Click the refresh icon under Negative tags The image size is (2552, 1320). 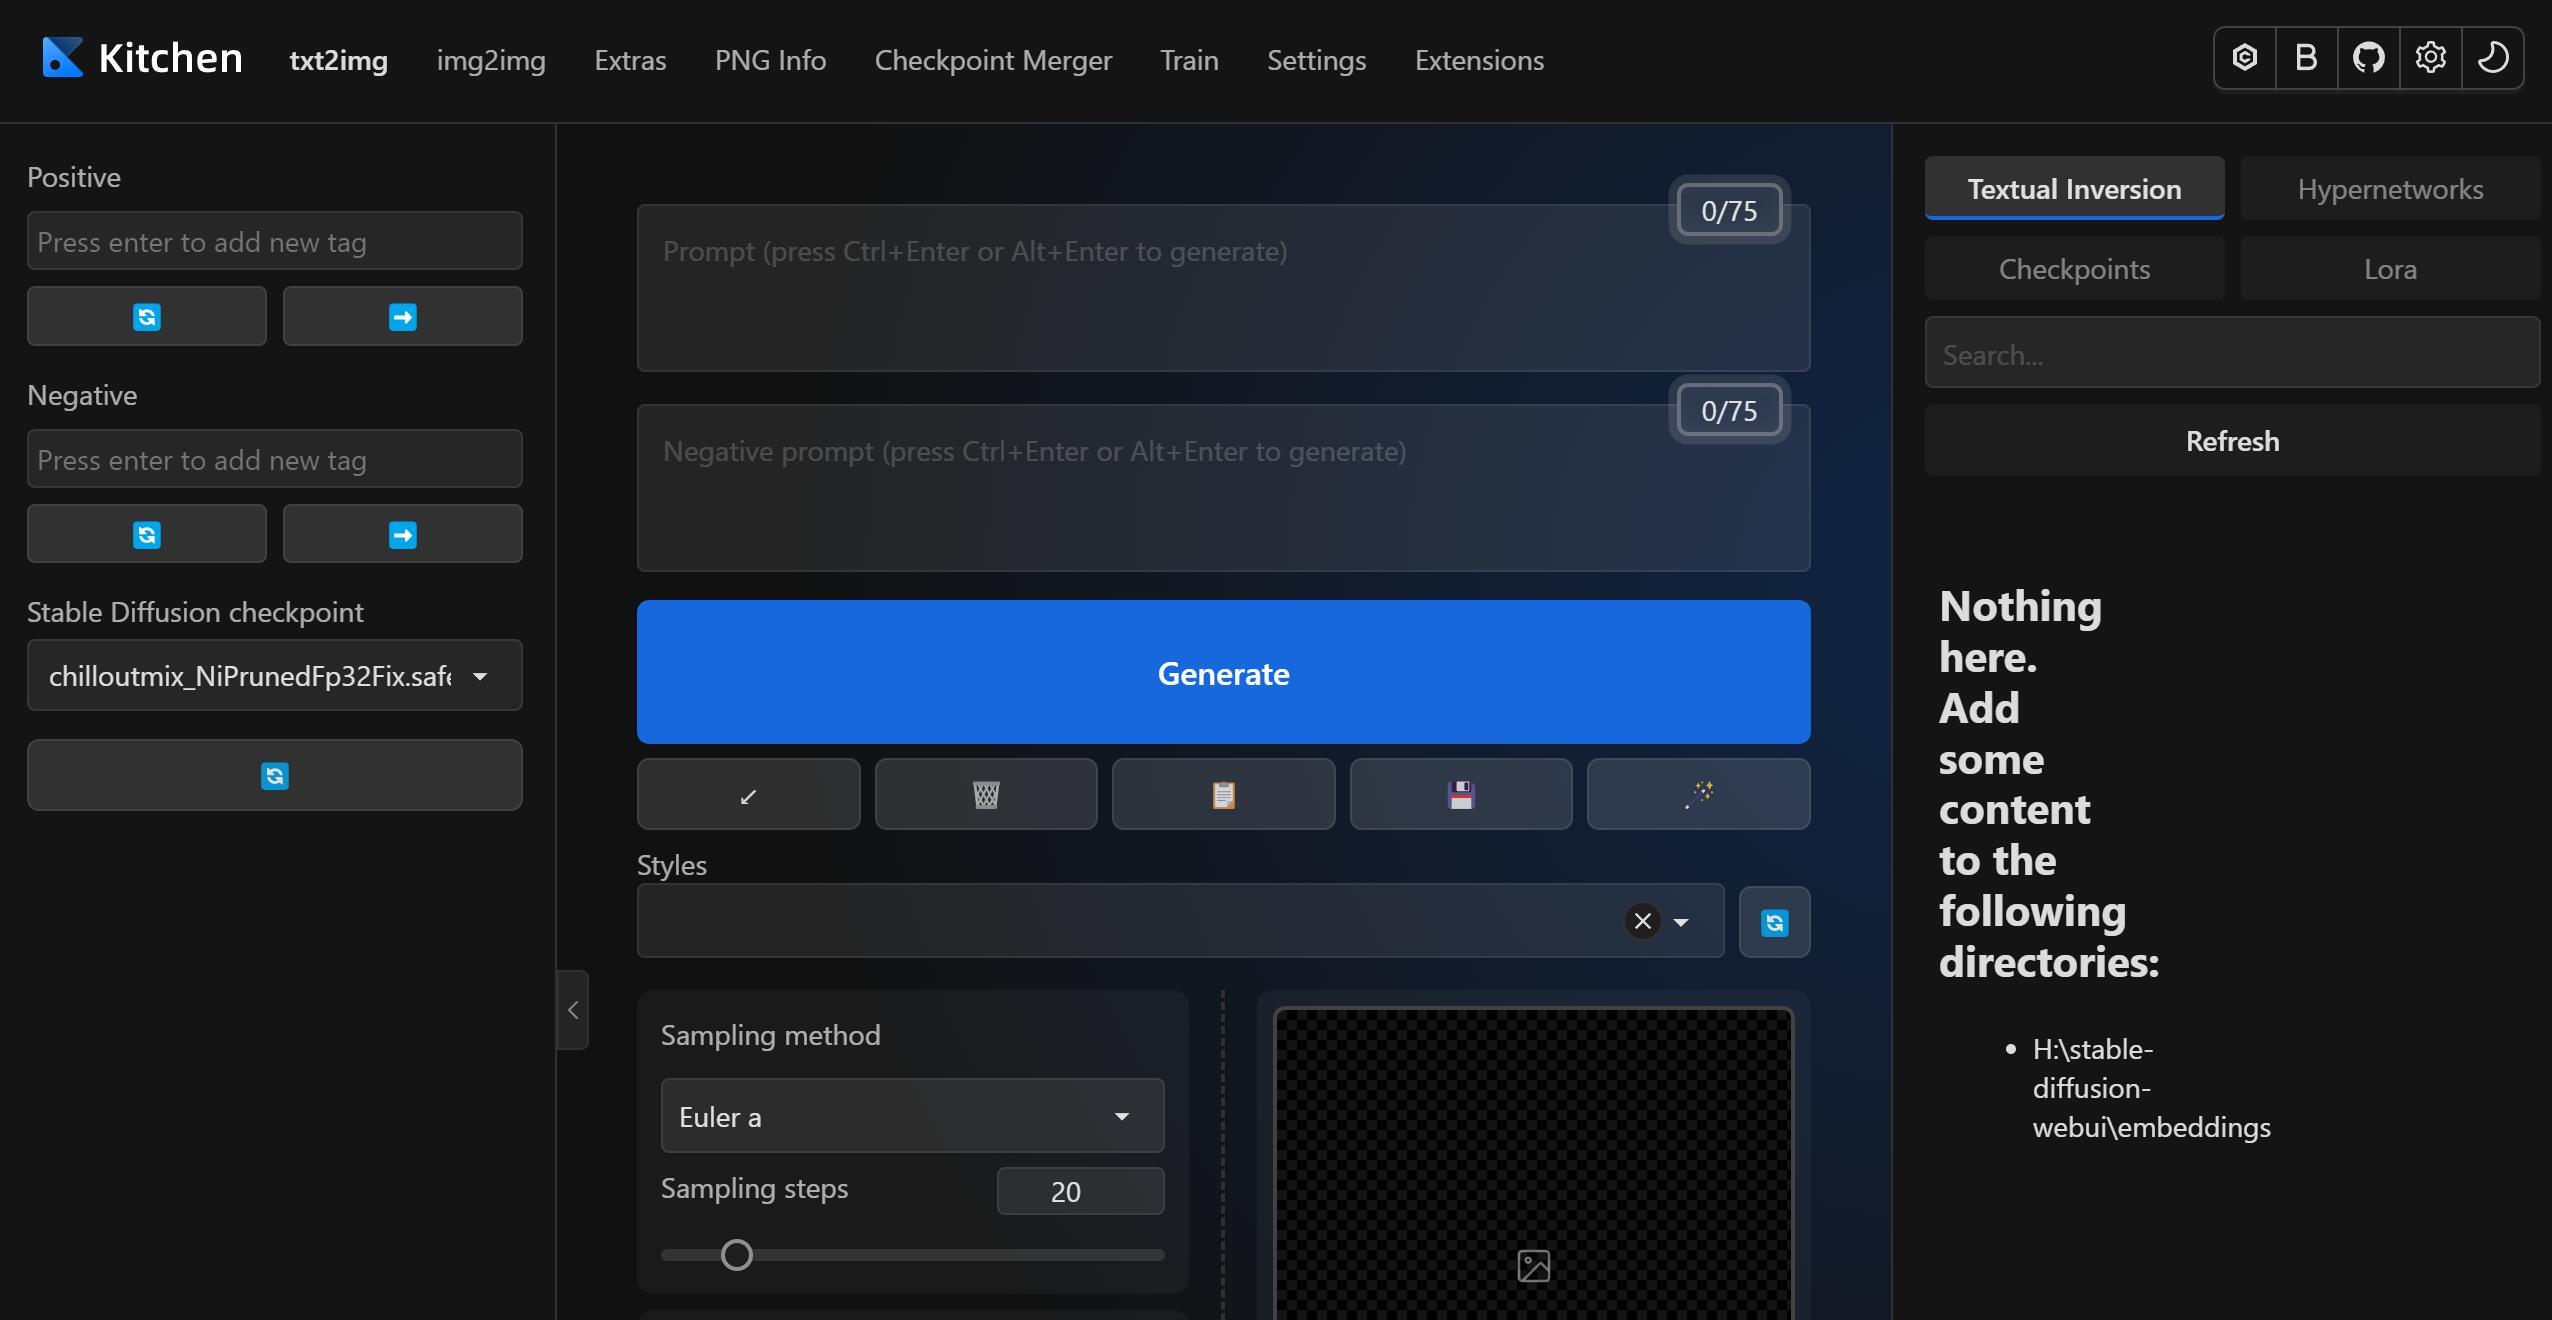147,535
